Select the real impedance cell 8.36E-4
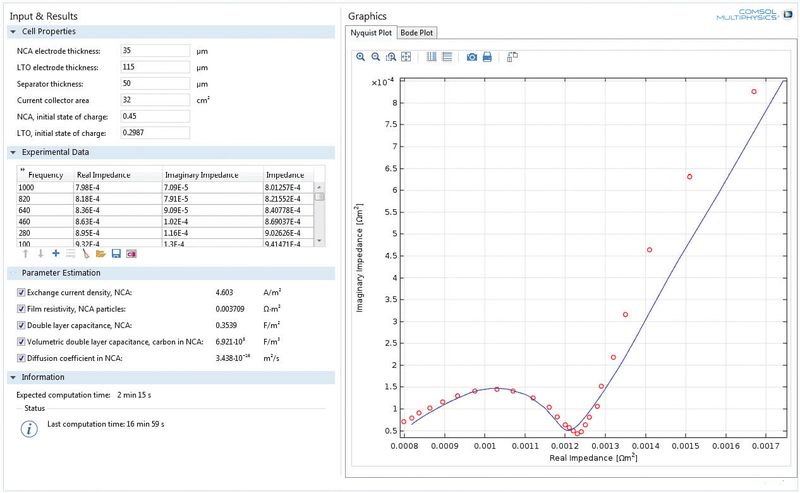800x493 pixels. pyautogui.click(x=118, y=210)
